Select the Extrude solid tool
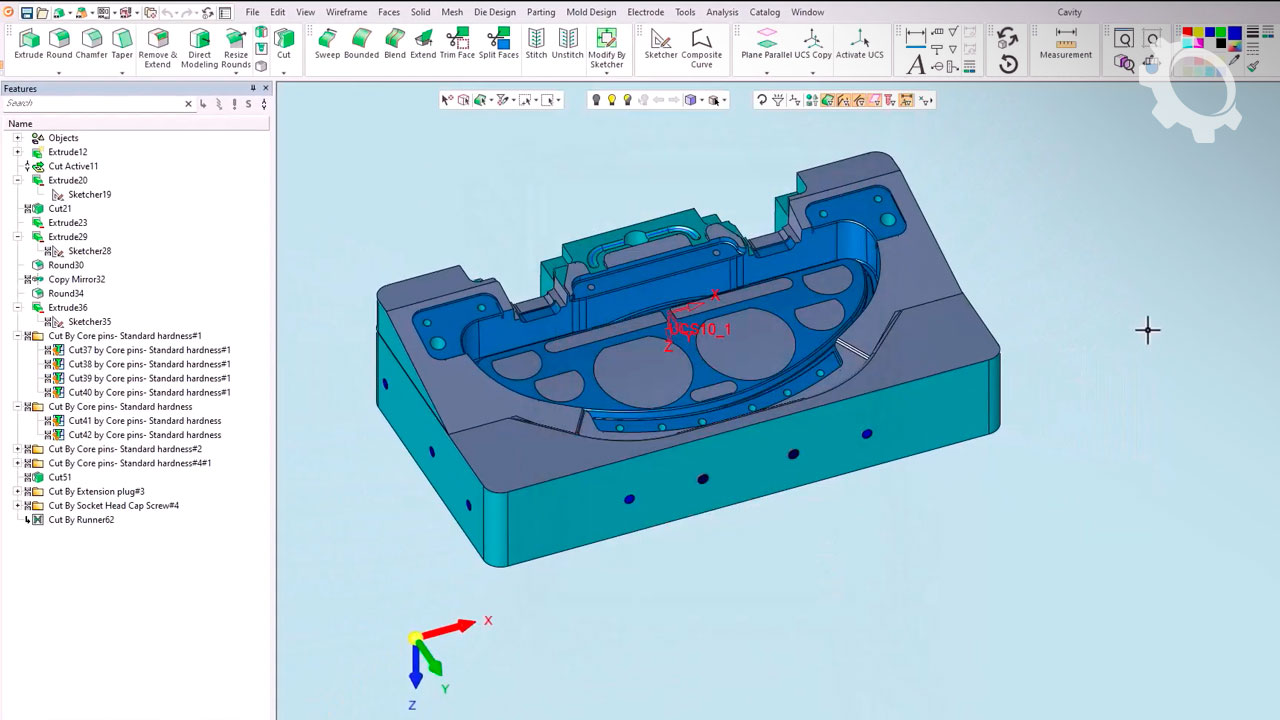 (x=29, y=44)
